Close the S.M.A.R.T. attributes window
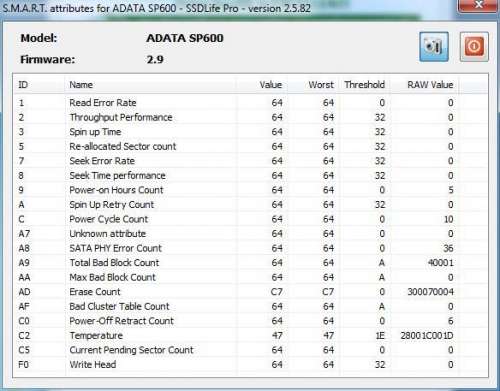The image size is (500, 391). pos(479,5)
